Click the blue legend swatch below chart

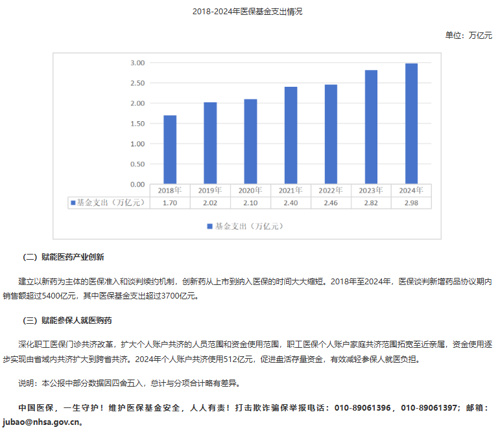pyautogui.click(x=210, y=226)
